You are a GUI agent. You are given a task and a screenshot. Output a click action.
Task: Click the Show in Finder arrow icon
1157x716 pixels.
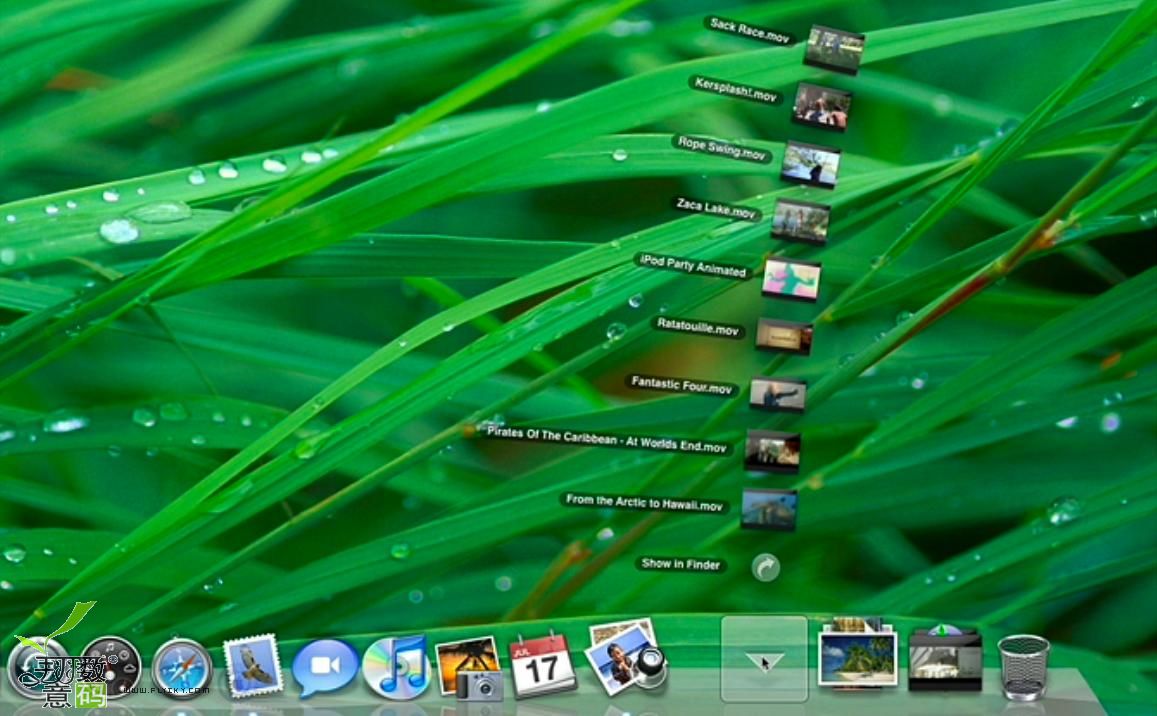tap(766, 567)
